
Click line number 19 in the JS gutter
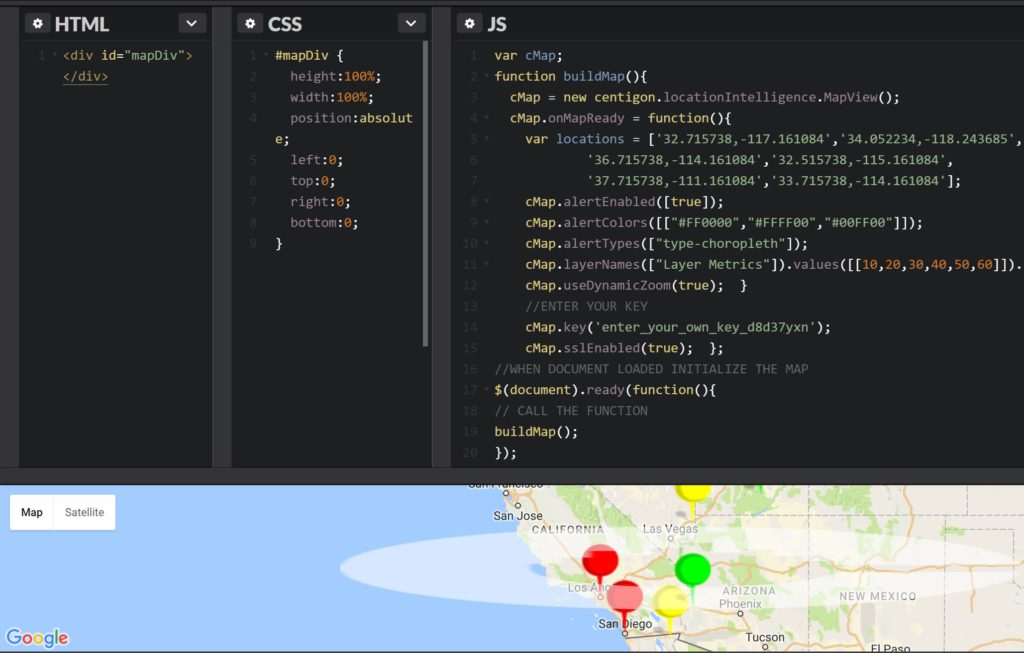[x=472, y=431]
